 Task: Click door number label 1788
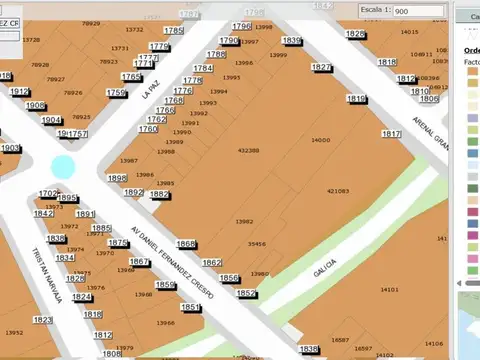(216, 54)
